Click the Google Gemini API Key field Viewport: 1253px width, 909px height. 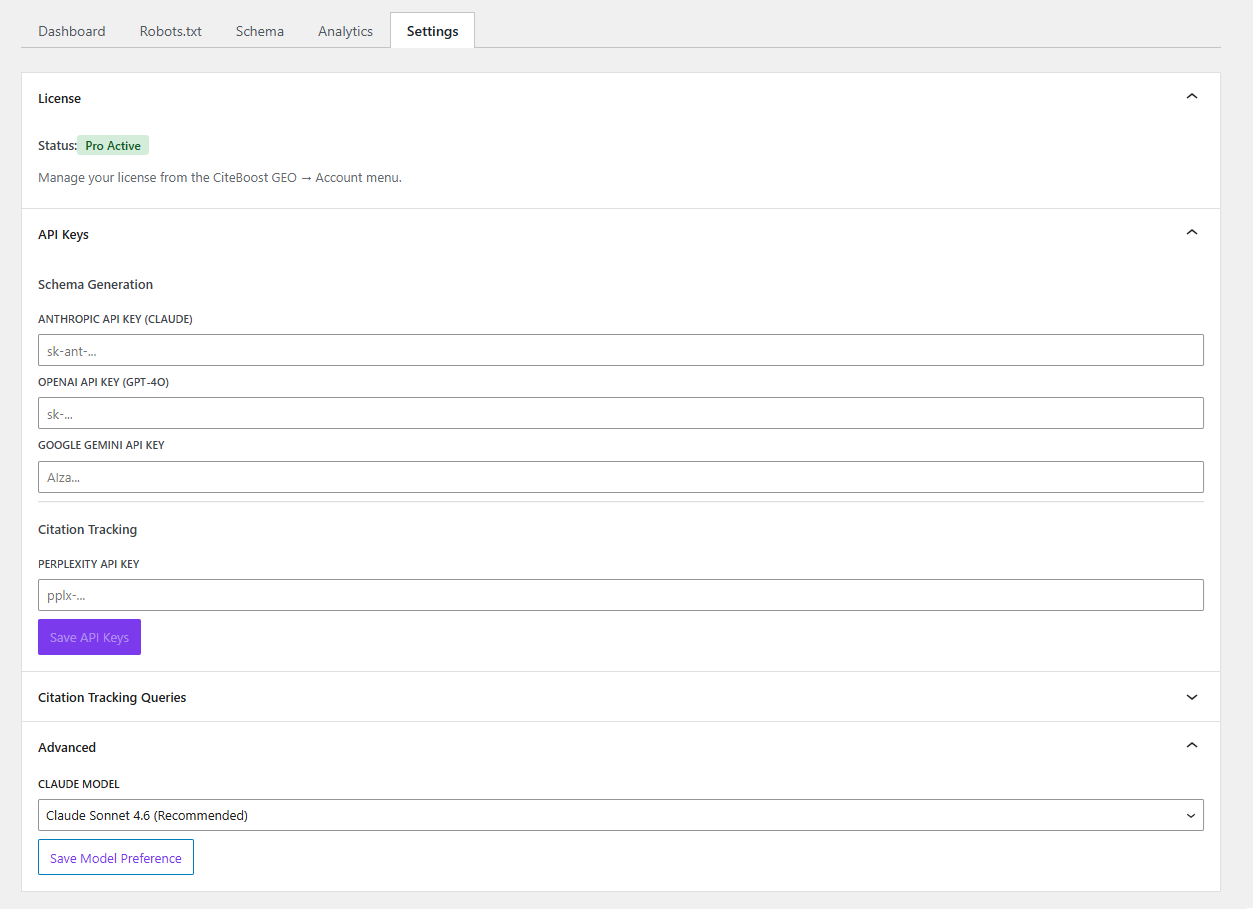tap(620, 477)
